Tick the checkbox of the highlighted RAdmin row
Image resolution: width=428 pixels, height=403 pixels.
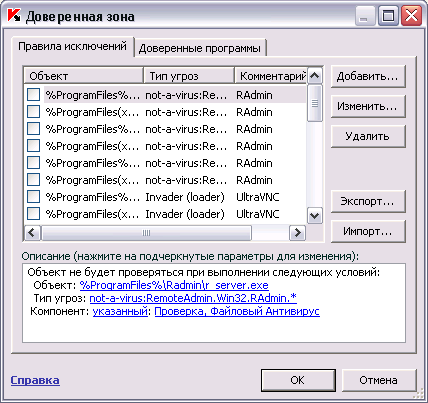tap(33, 95)
